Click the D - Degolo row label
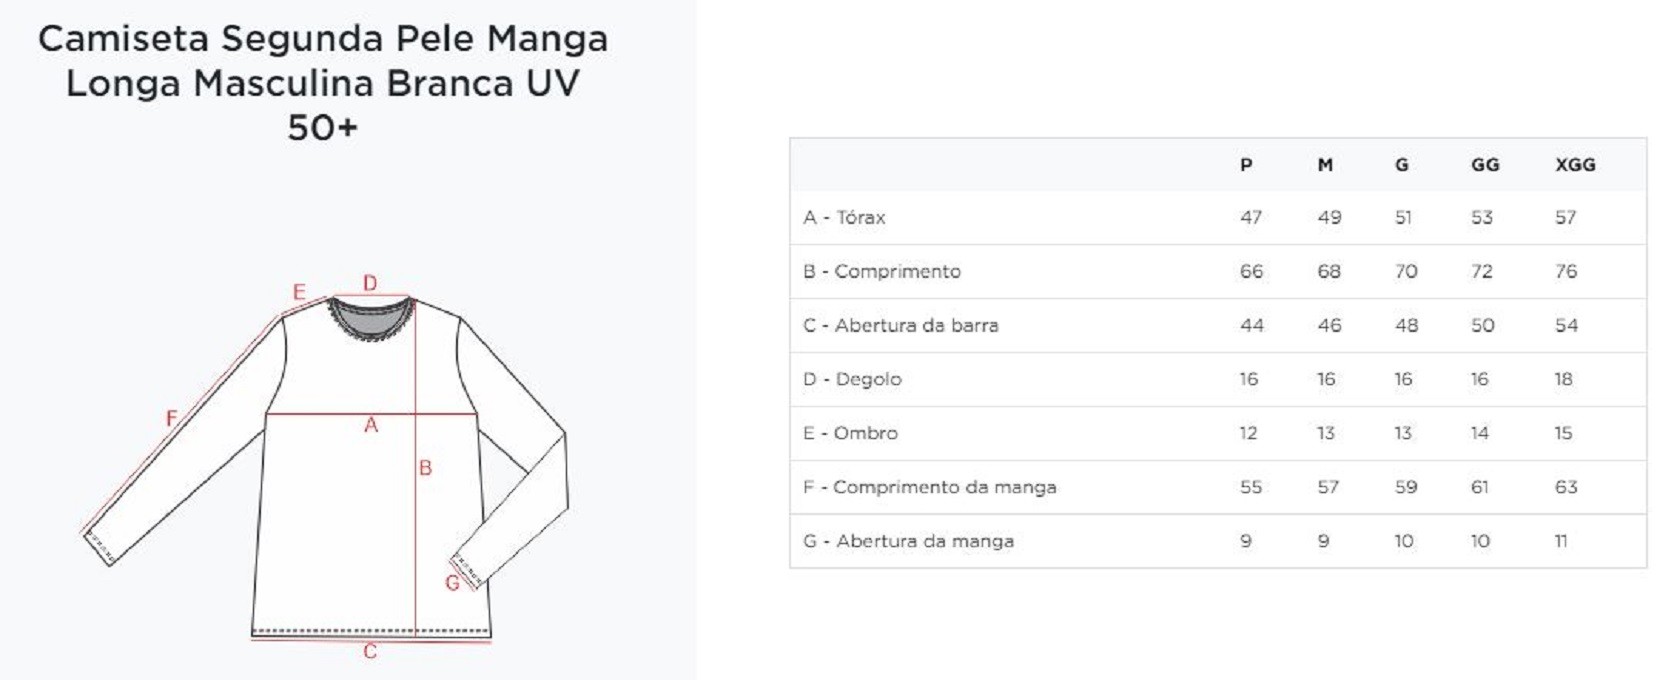The image size is (1674, 680). point(852,380)
